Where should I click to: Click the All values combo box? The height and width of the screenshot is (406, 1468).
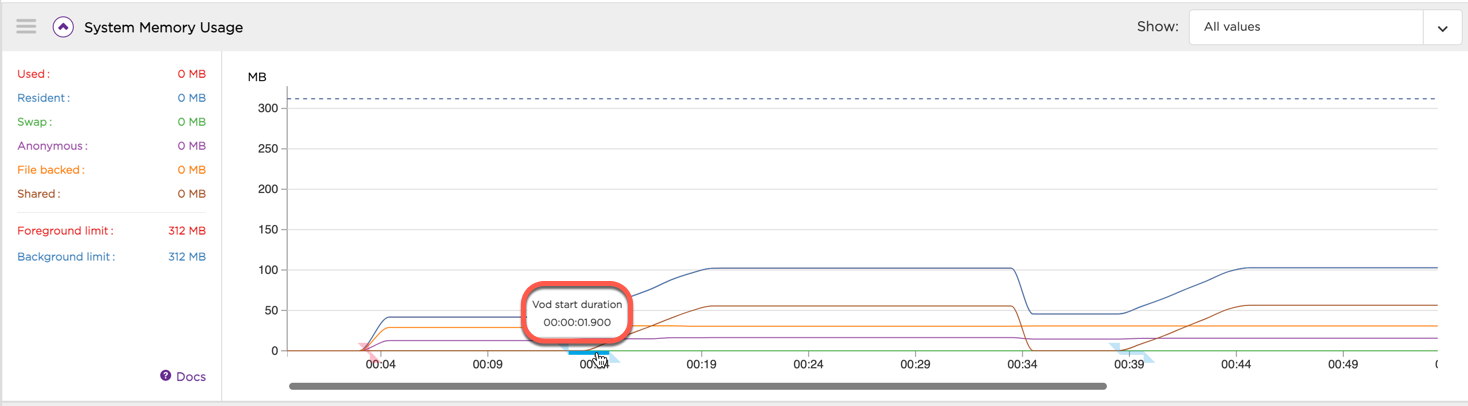click(1305, 28)
